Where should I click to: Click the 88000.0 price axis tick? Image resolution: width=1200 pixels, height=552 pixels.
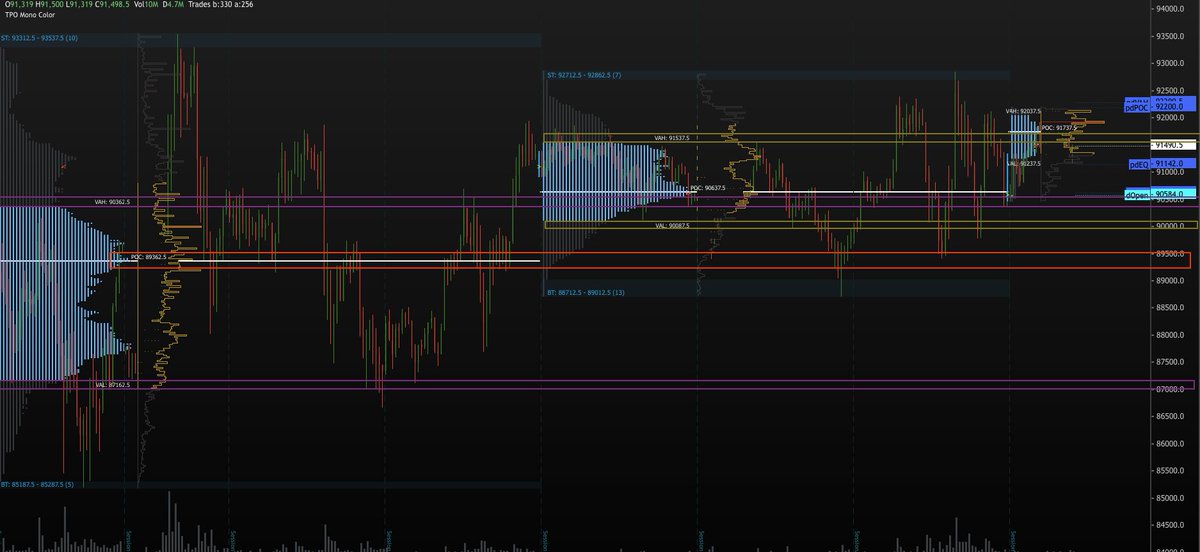(x=1170, y=334)
